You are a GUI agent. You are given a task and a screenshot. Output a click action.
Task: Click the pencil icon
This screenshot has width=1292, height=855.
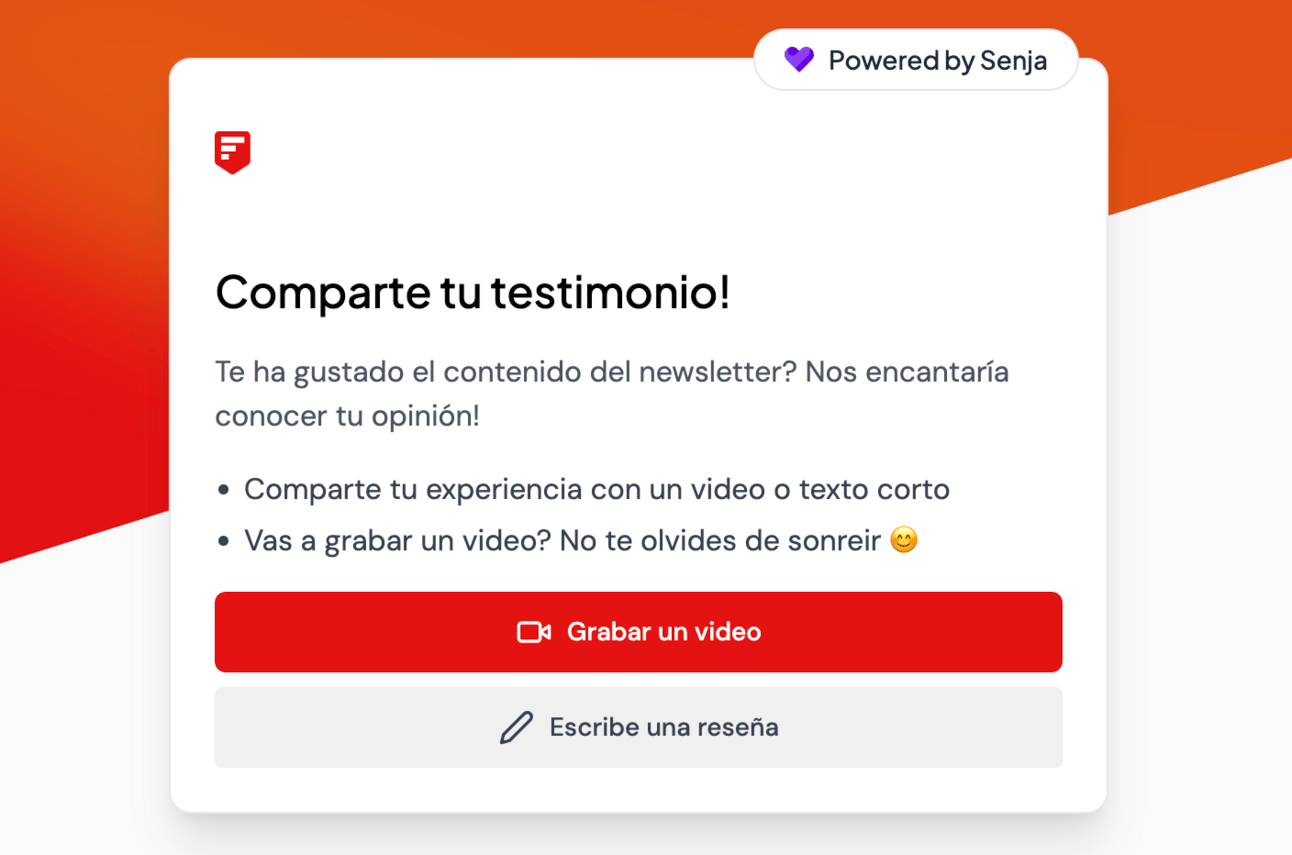pos(516,727)
